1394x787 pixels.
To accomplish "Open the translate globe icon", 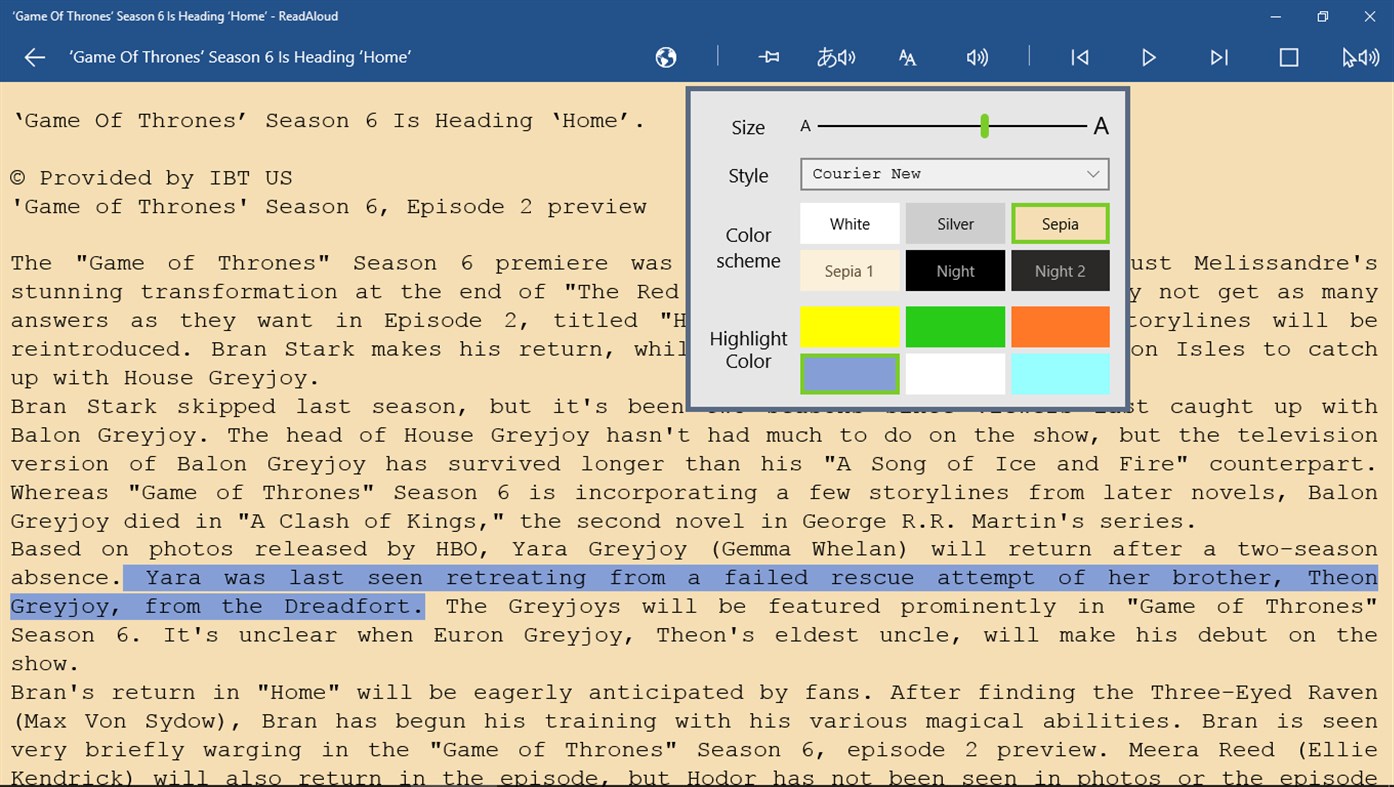I will click(665, 57).
